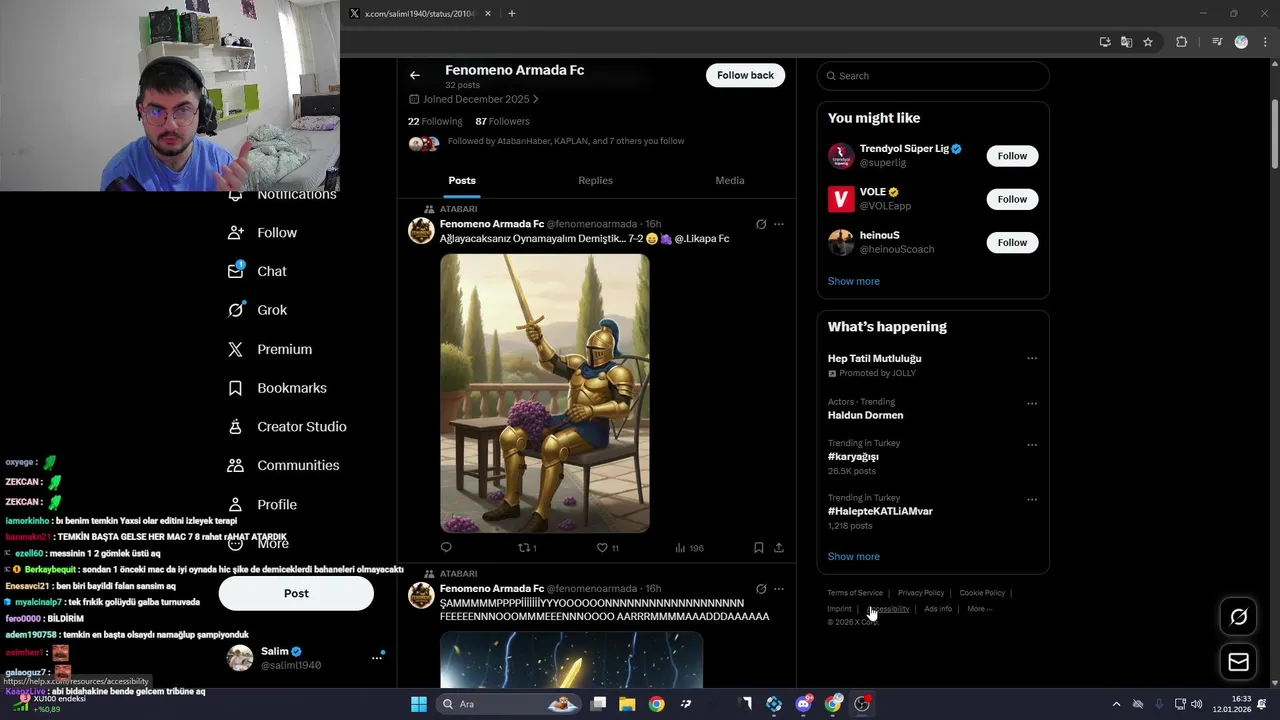Open the 22 Following list
Image resolution: width=1280 pixels, height=720 pixels.
click(435, 121)
